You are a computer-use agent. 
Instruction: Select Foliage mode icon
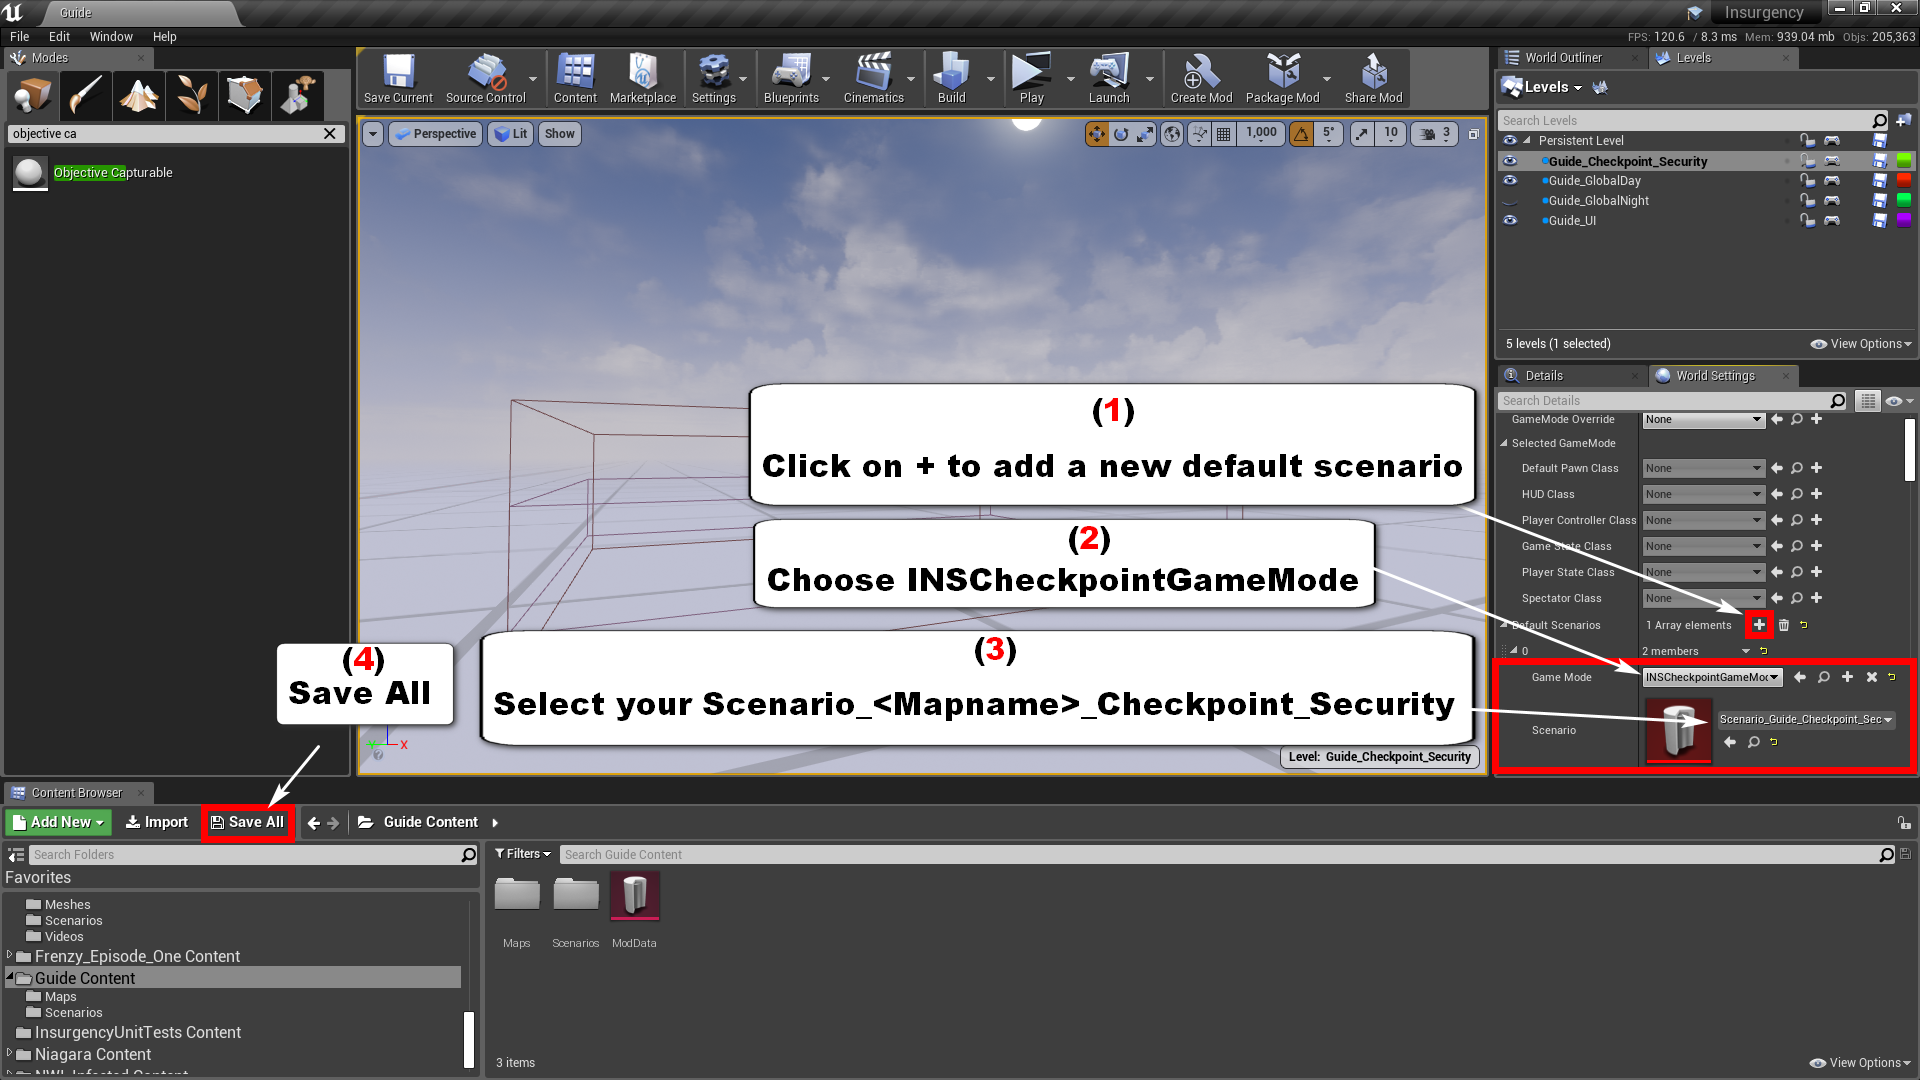coord(191,96)
